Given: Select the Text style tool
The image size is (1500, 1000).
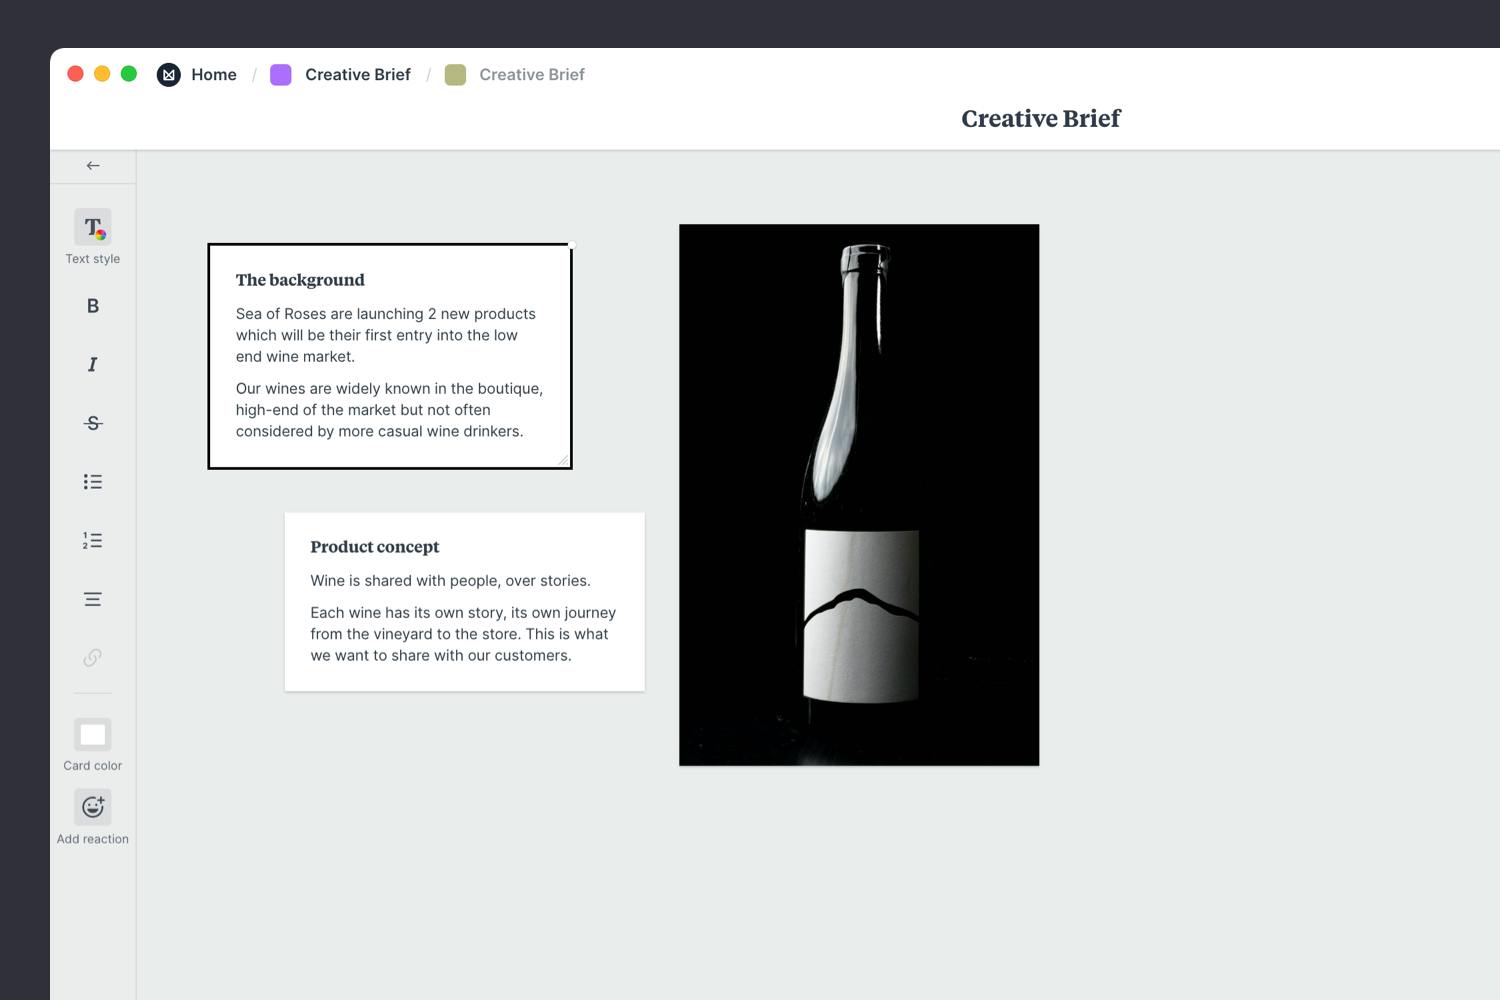Looking at the screenshot, I should tap(92, 228).
